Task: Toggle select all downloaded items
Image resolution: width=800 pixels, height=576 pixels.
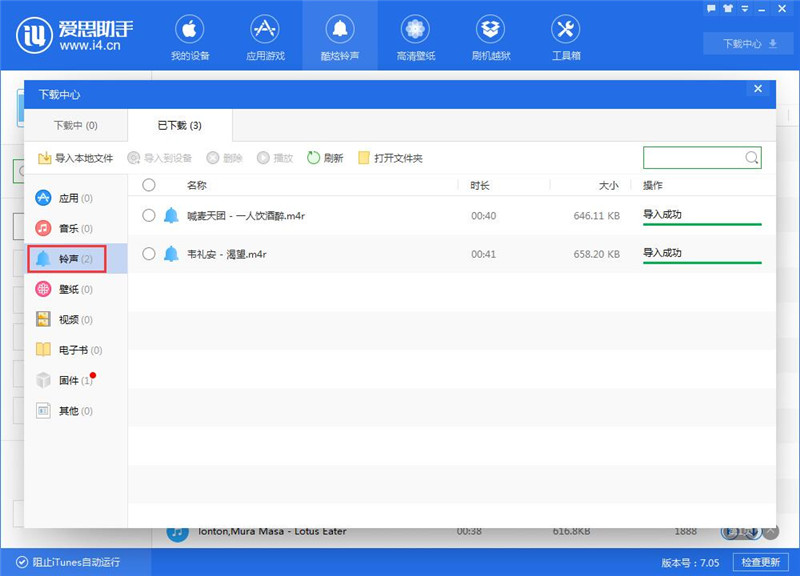Action: pos(150,184)
